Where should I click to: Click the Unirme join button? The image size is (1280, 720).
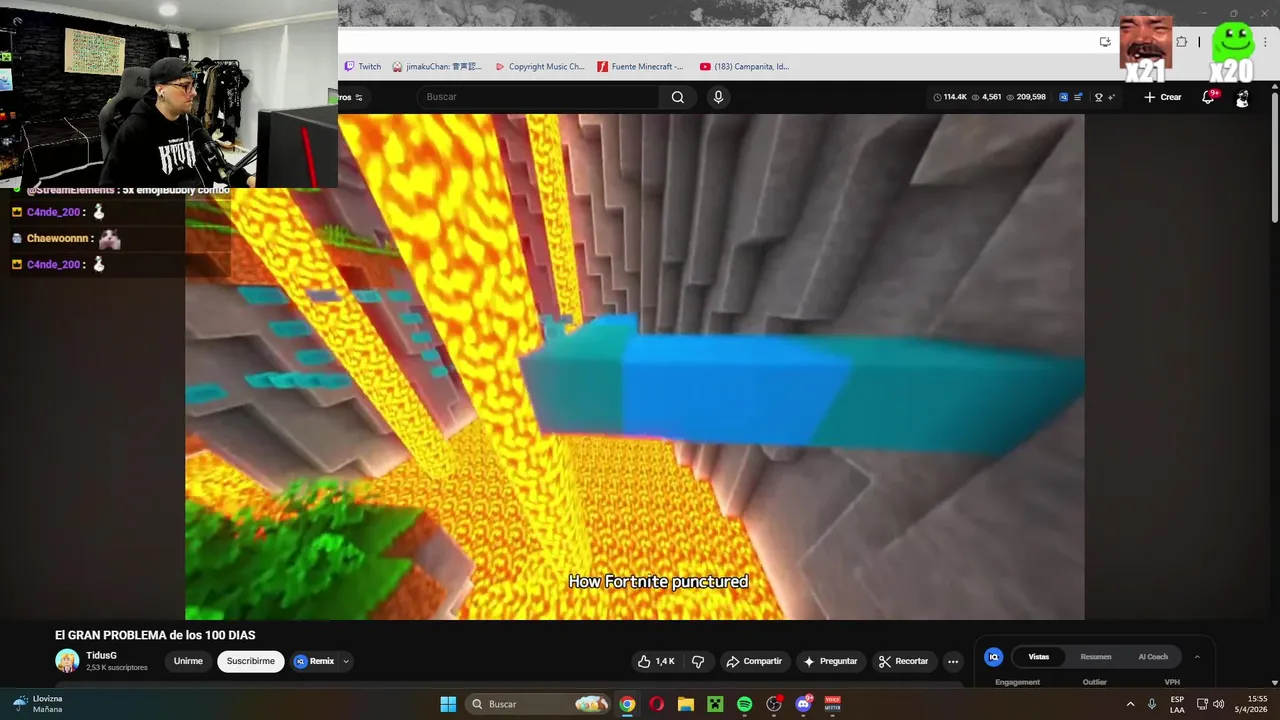click(188, 661)
